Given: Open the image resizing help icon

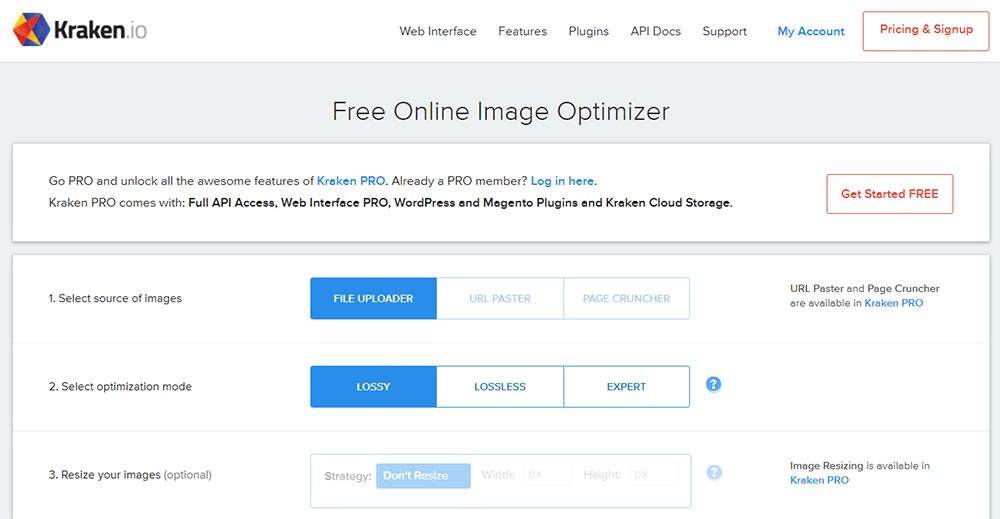Looking at the screenshot, I should tap(714, 472).
